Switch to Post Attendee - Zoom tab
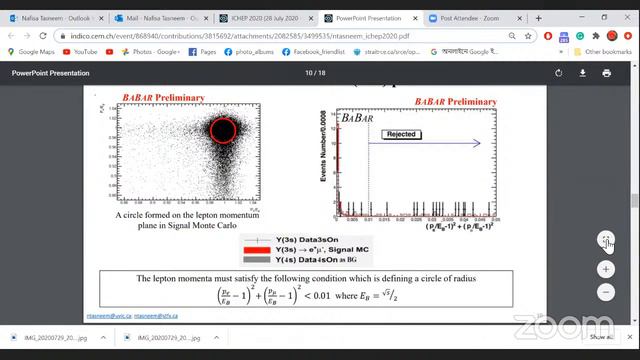This screenshot has height=360, width=640. [x=469, y=18]
